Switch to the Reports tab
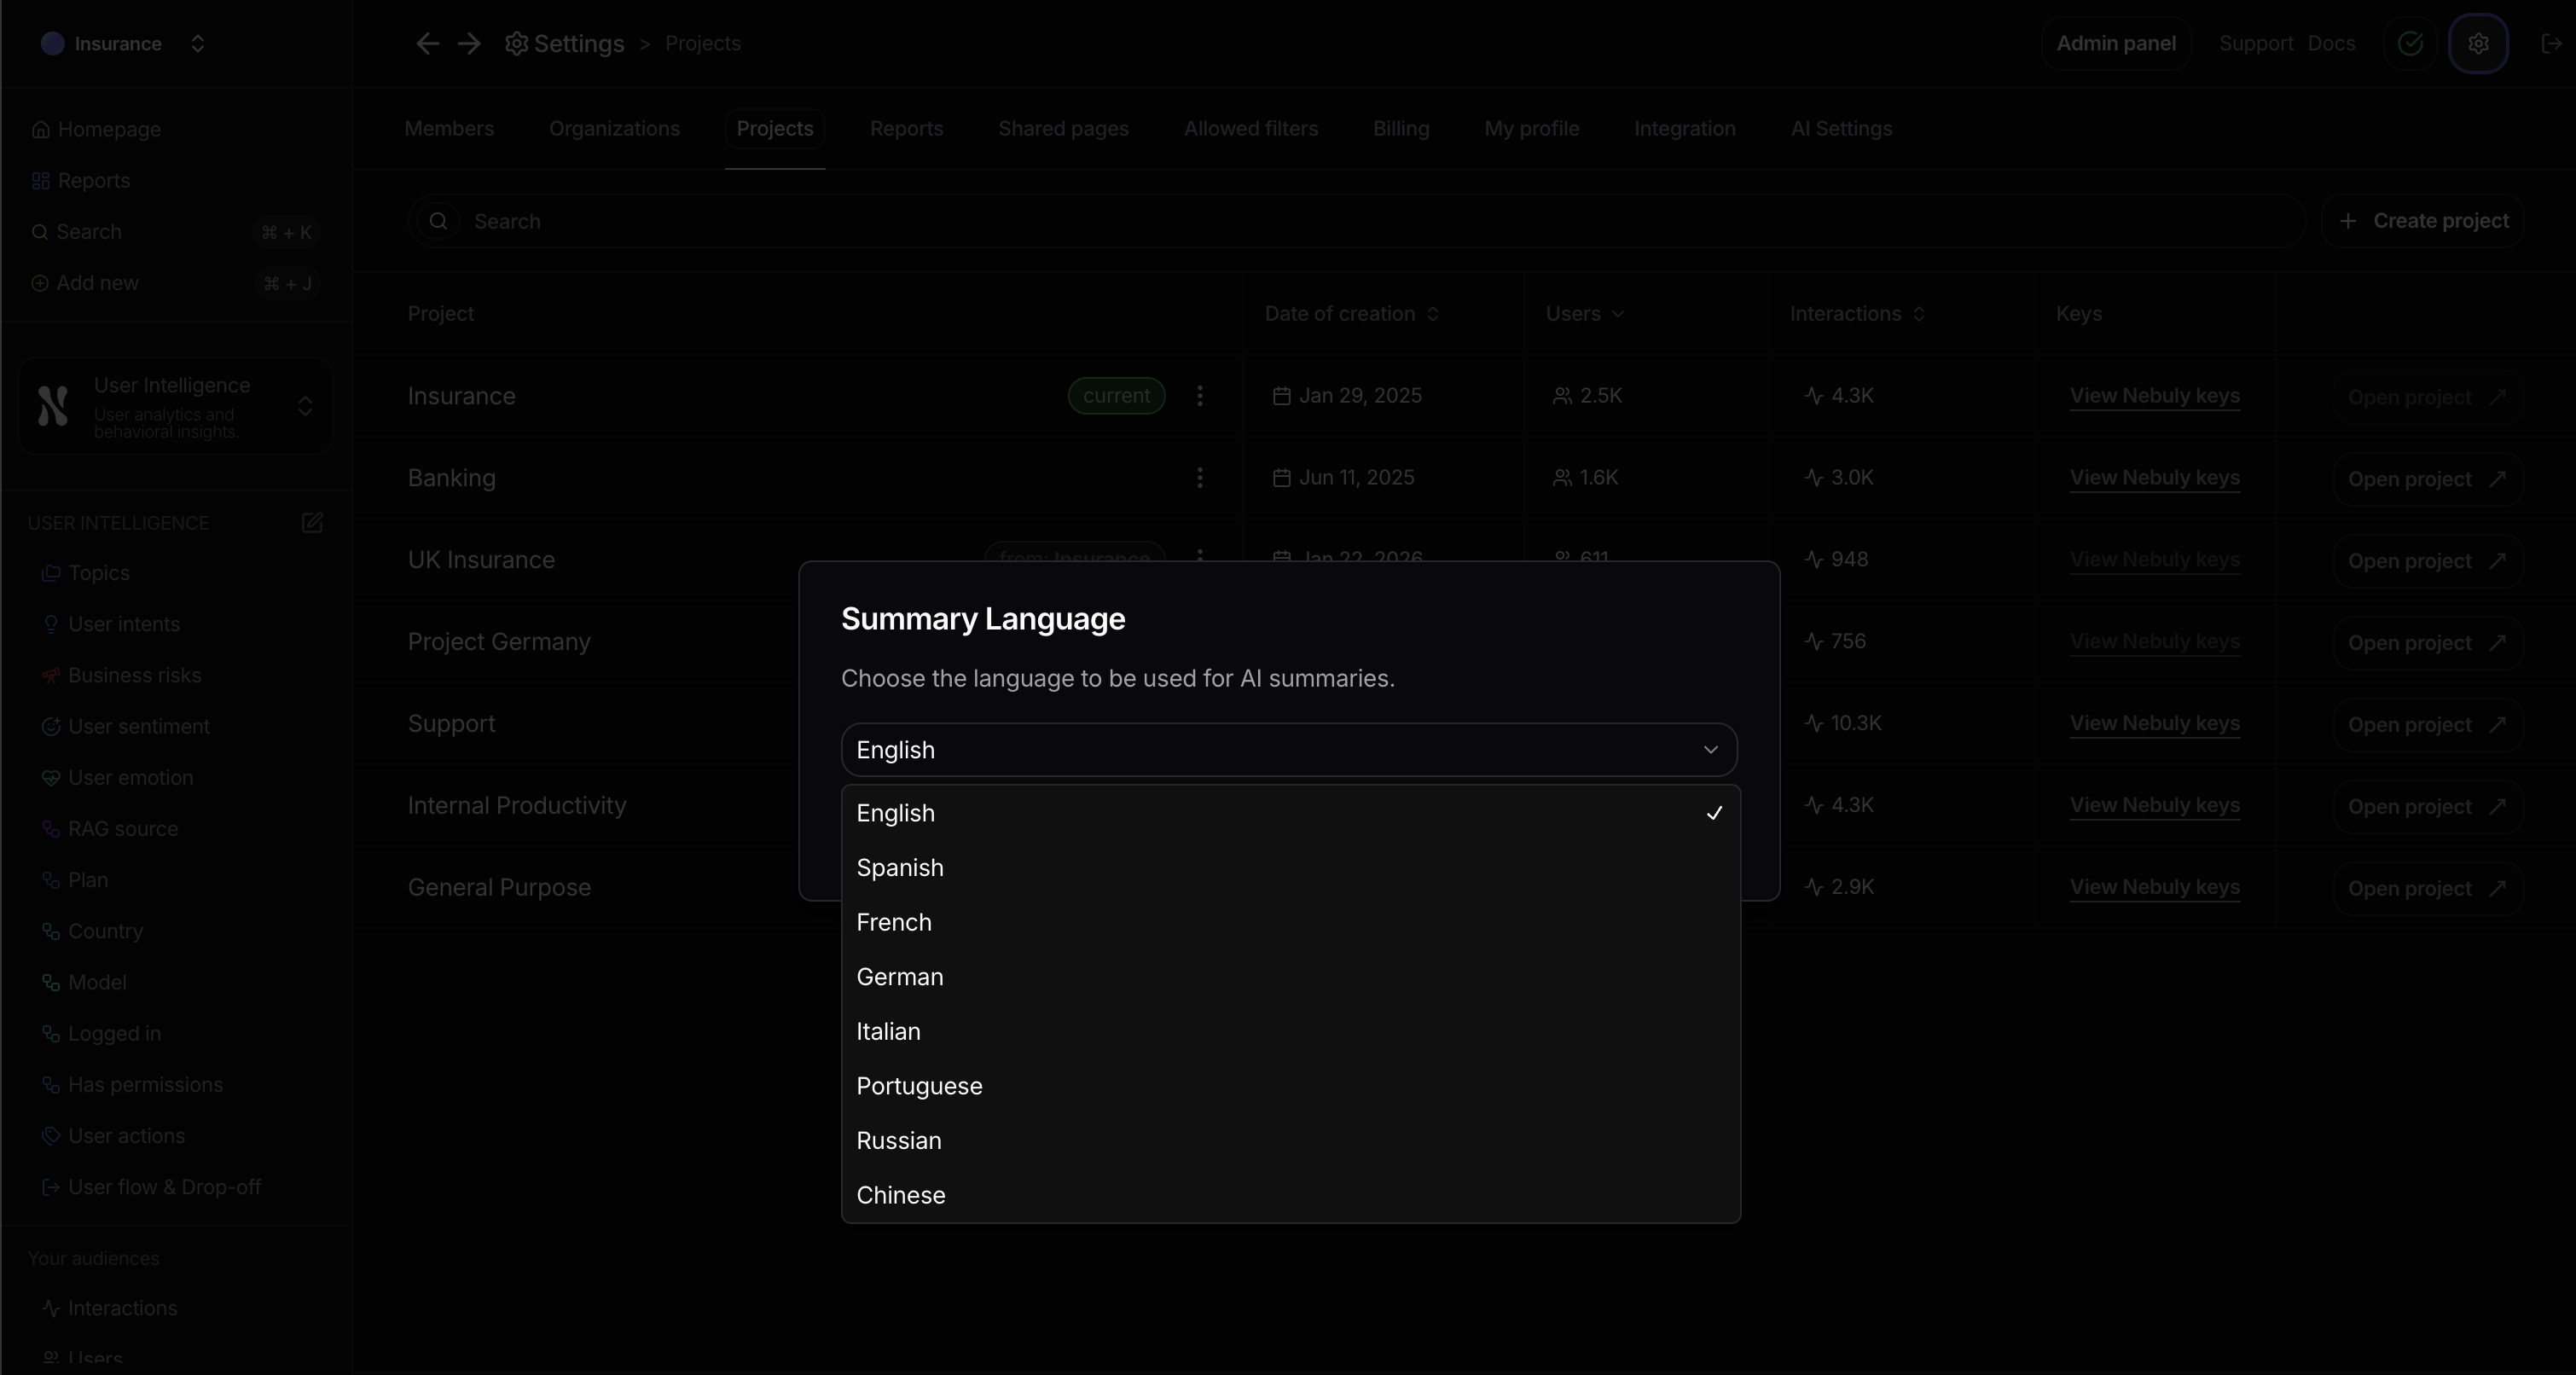 904,128
